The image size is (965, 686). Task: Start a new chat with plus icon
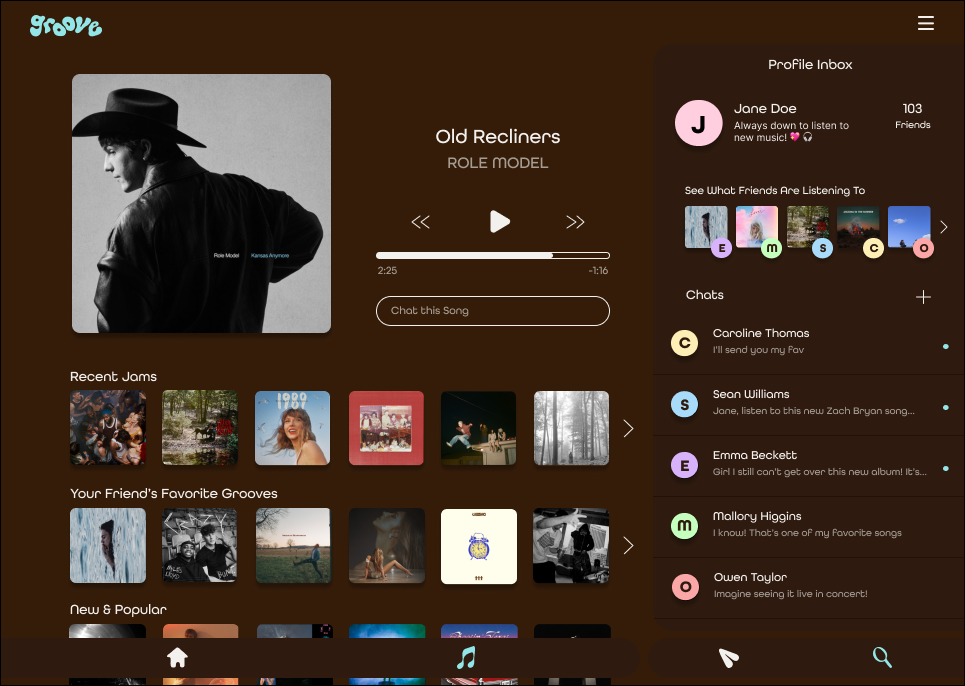(x=923, y=297)
